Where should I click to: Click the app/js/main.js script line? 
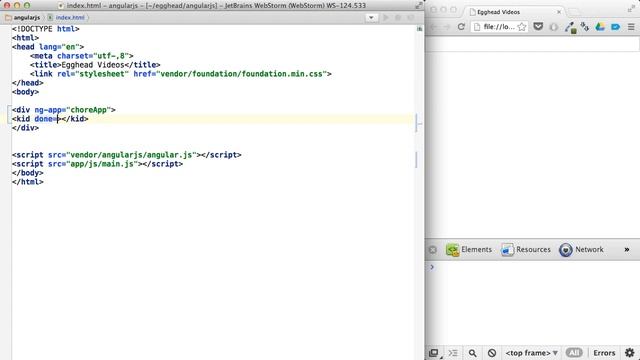pos(98,164)
